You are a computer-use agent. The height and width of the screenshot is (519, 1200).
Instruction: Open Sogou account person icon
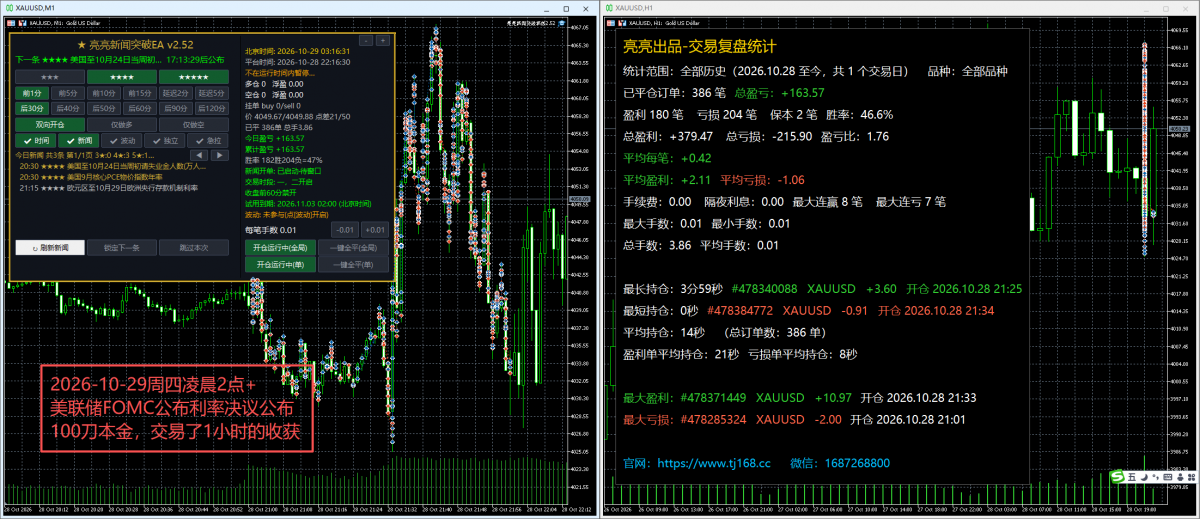pyautogui.click(x=1180, y=477)
